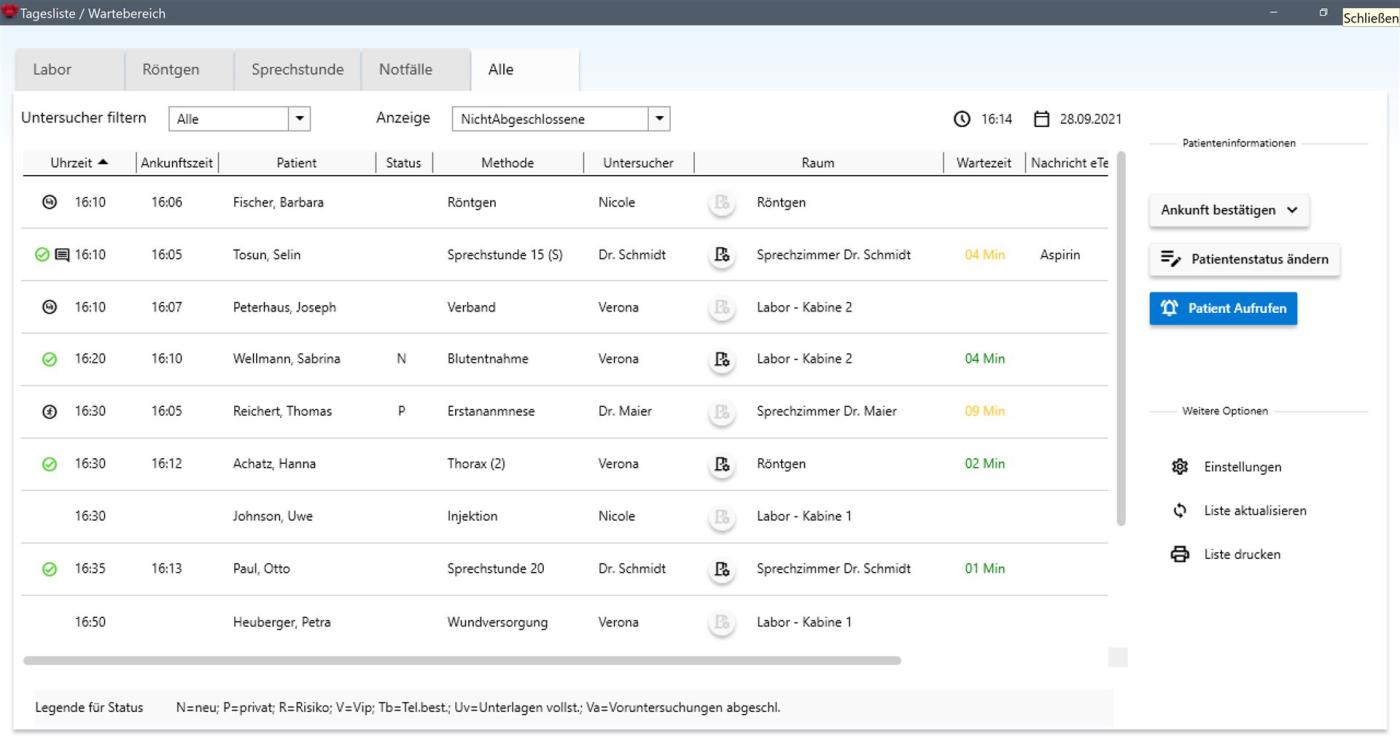Click room assign icon for Reichert, Thomas
This screenshot has width=1400, height=742.
point(721,412)
